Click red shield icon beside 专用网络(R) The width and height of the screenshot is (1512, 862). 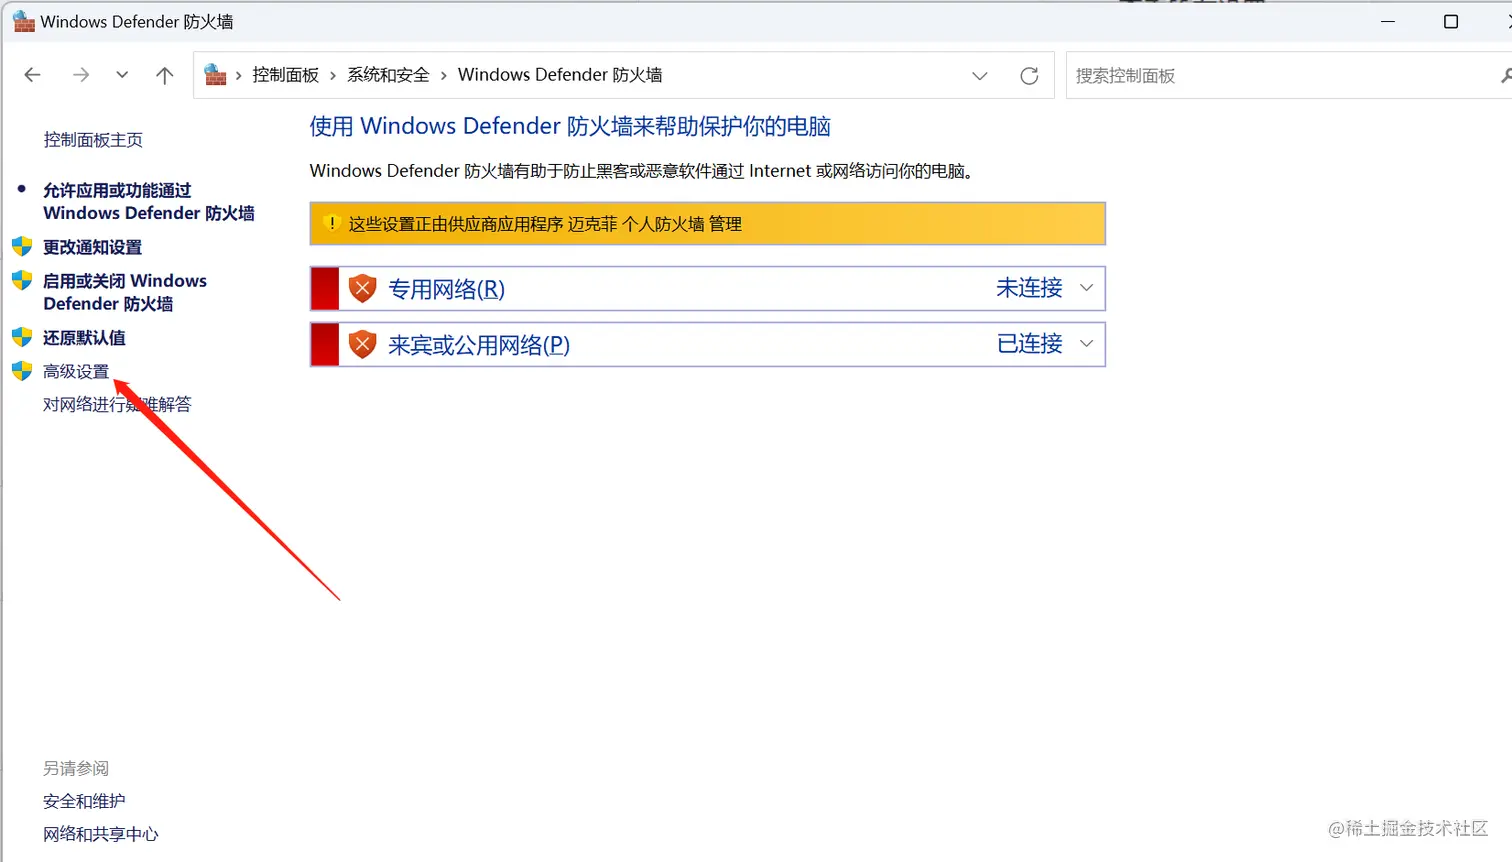click(362, 289)
